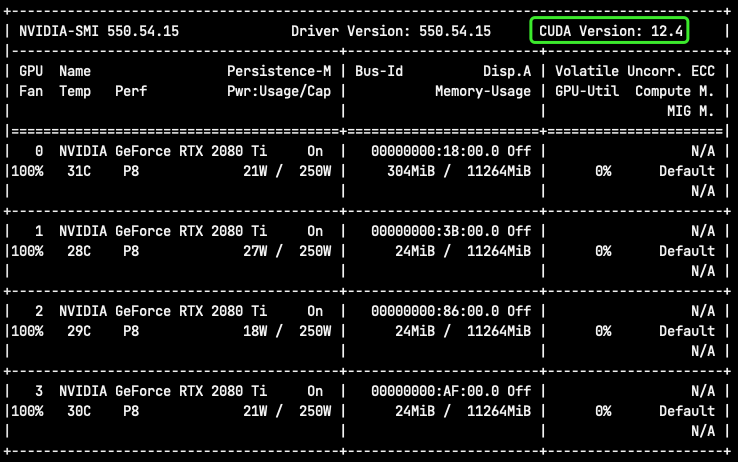Click the "Name" column header
Viewport: 738px width, 462px height.
(x=75, y=71)
